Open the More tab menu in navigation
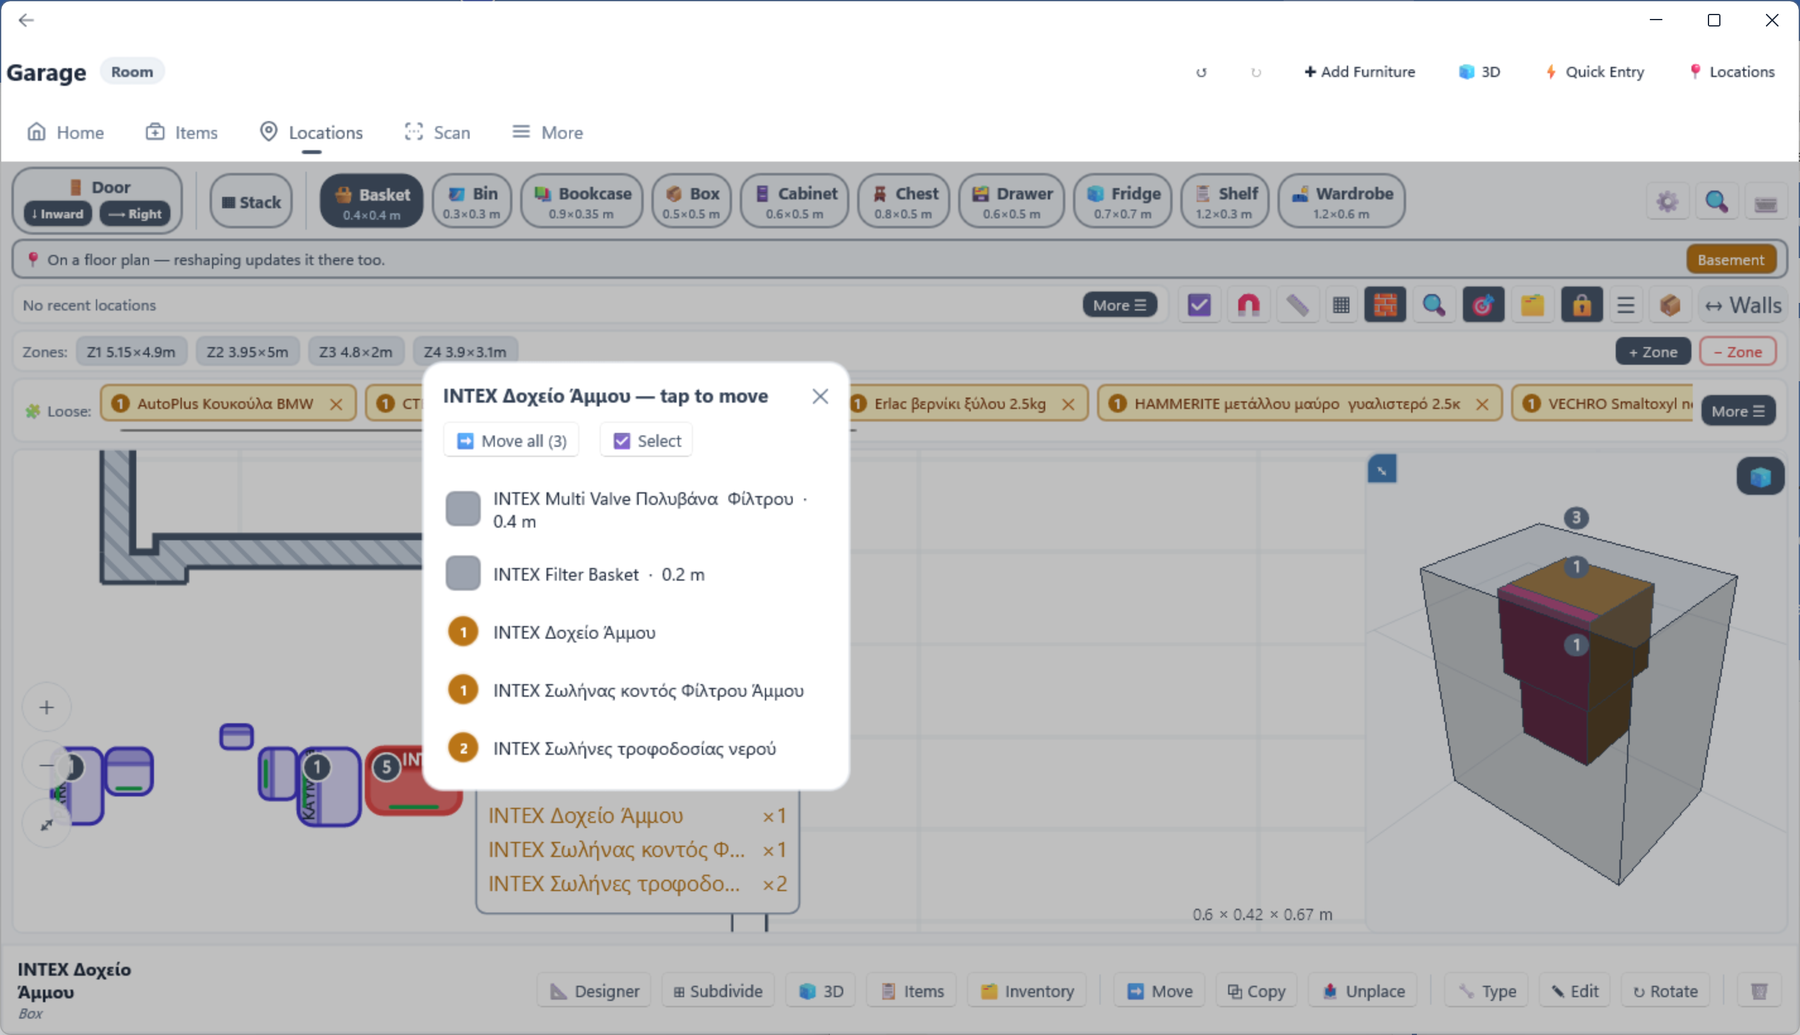 tap(548, 132)
